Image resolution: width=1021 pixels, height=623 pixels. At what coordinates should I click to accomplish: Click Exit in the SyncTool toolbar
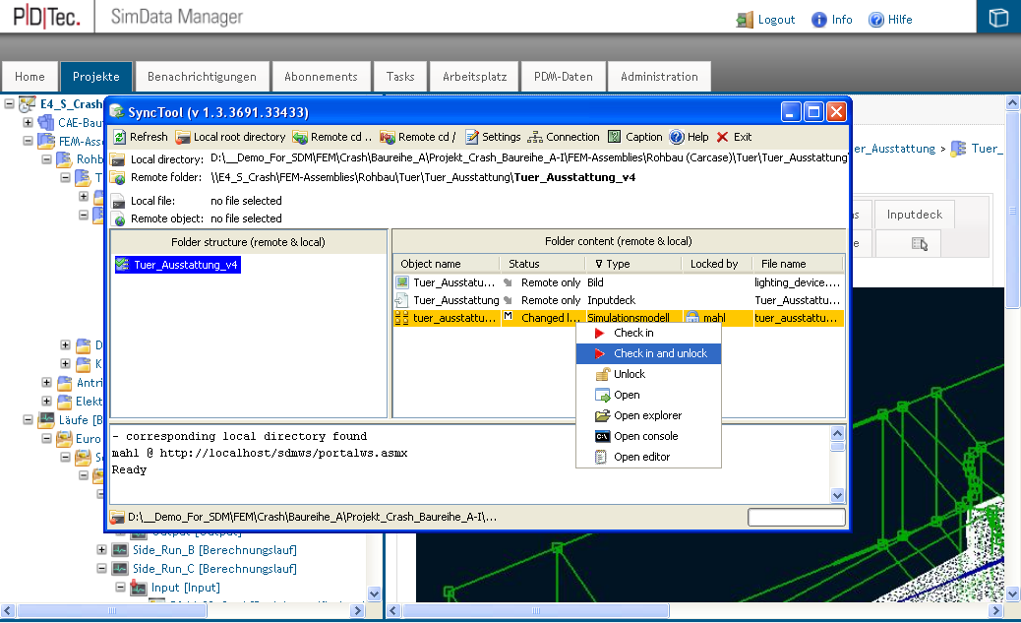point(734,137)
